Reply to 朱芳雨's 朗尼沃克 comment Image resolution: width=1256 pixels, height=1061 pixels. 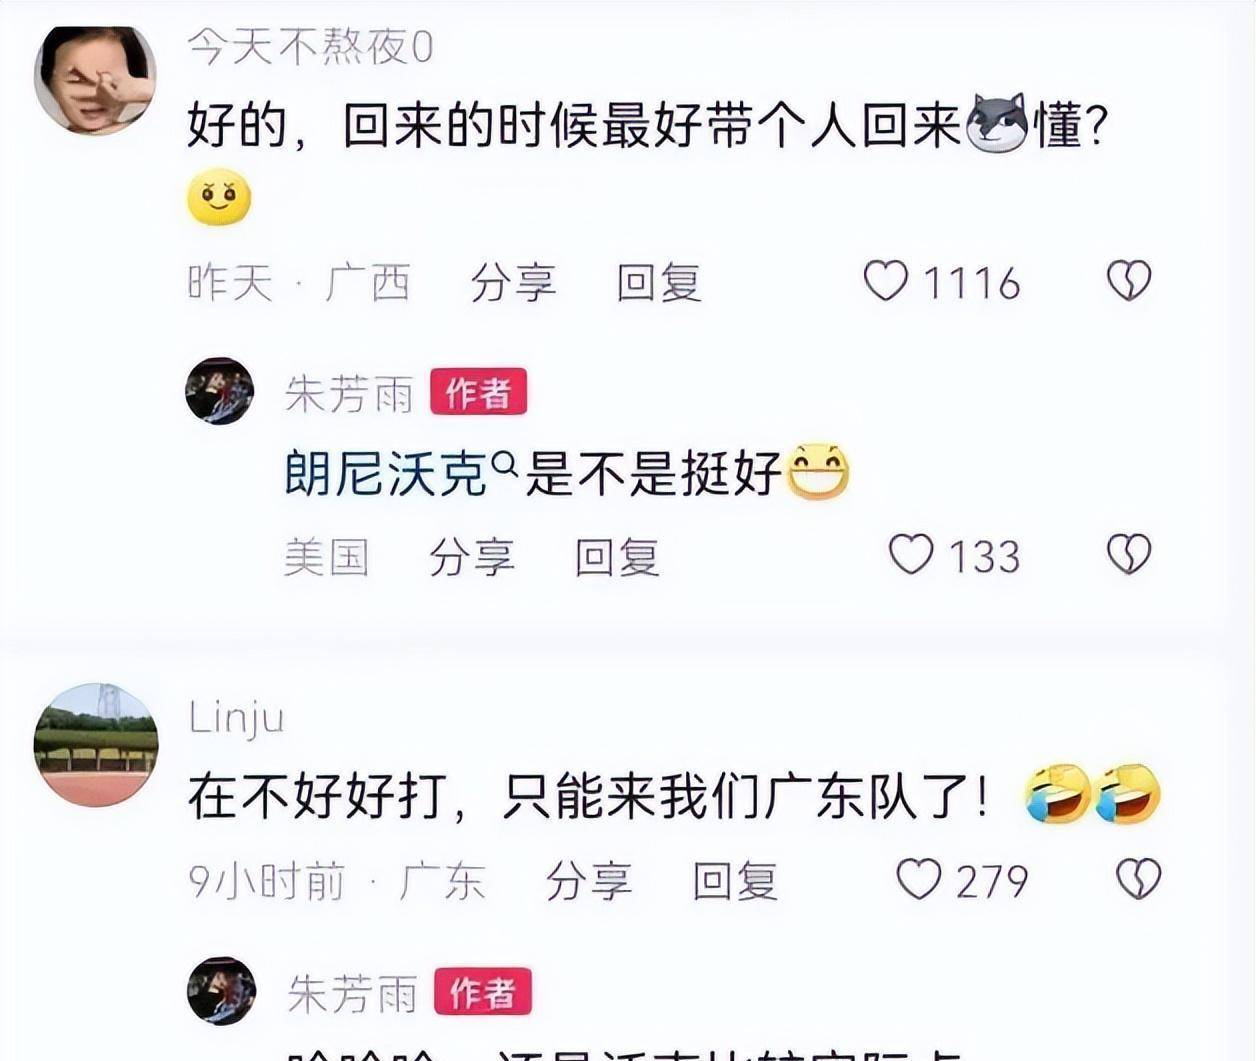click(x=617, y=557)
